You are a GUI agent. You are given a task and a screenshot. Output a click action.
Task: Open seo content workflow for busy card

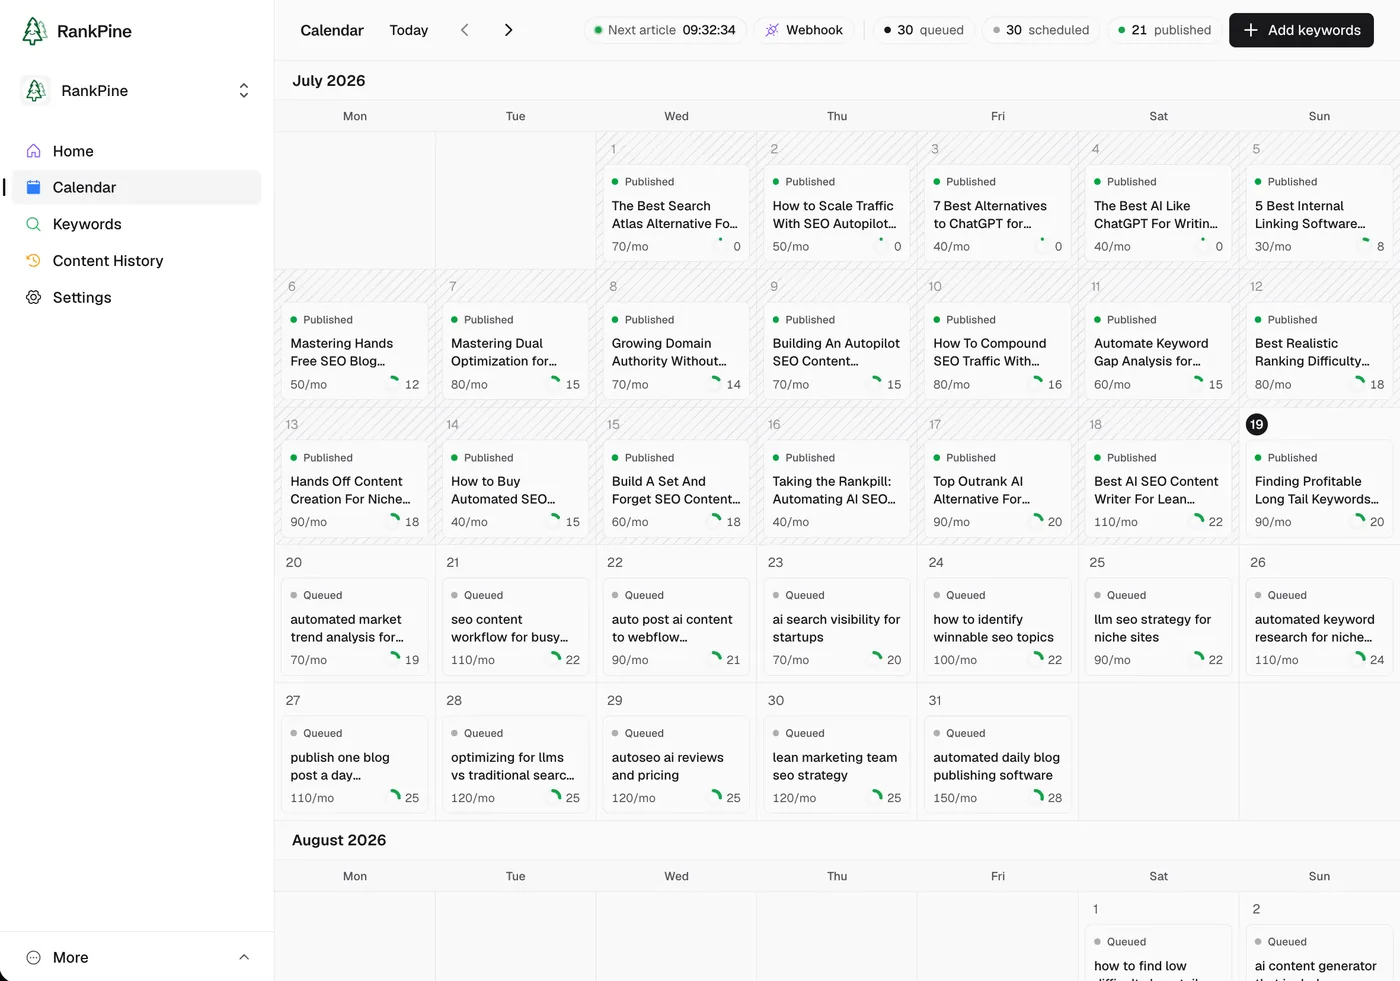[x=515, y=628]
